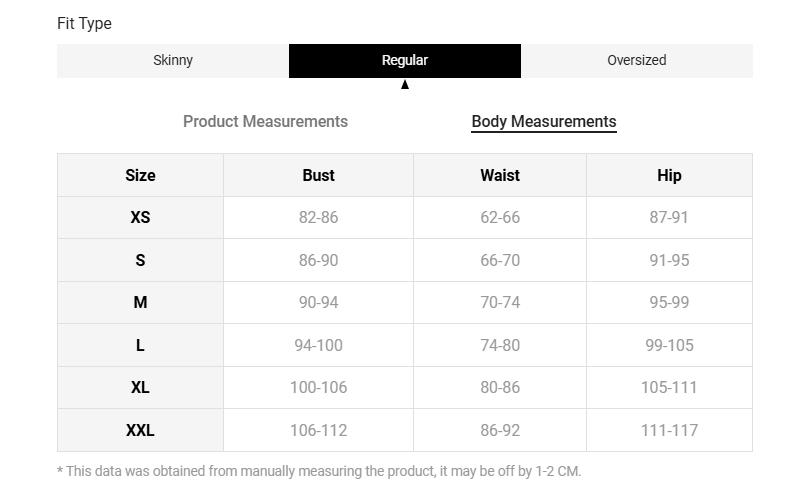Click the measurement disclaimer footnote text
797x492 pixels.
coord(319,471)
